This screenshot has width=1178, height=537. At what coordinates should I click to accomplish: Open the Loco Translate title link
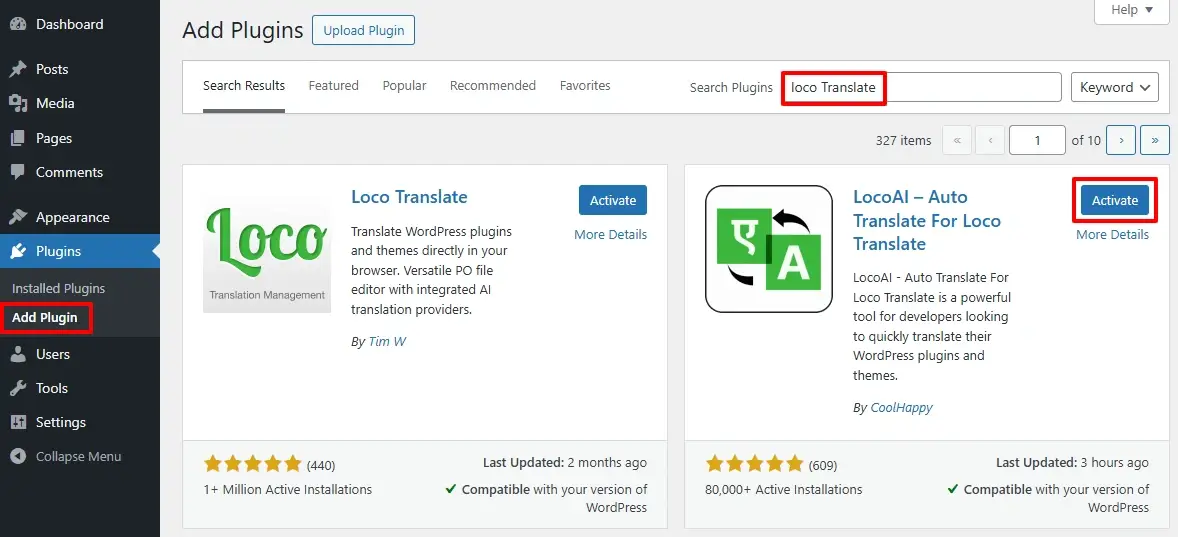(x=409, y=197)
